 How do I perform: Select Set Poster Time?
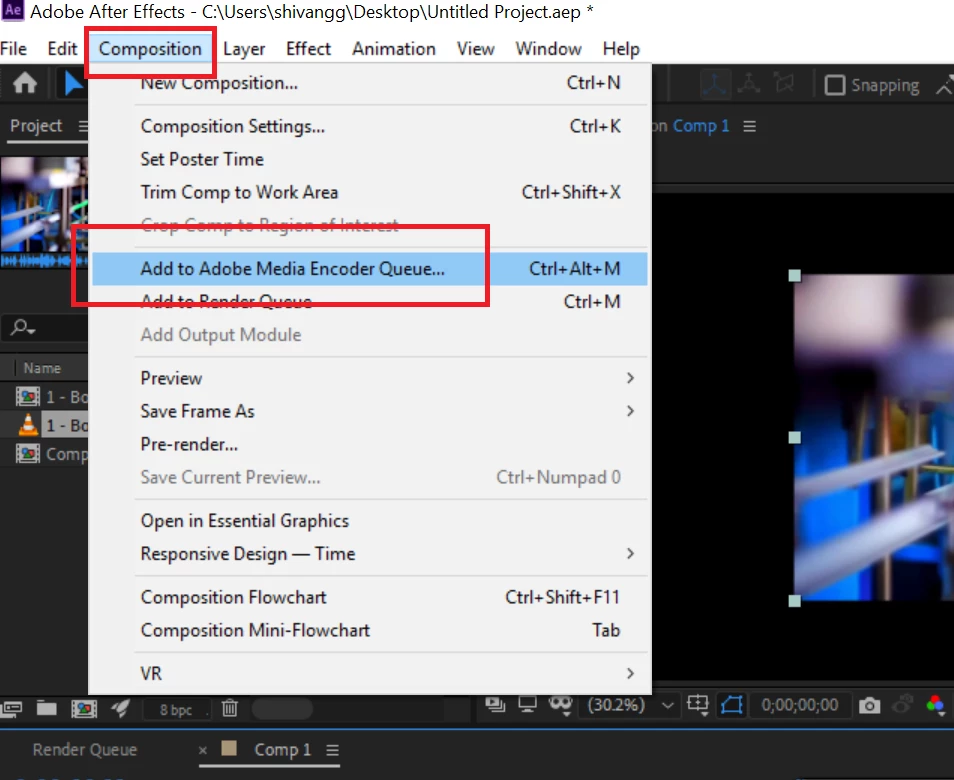369,159
